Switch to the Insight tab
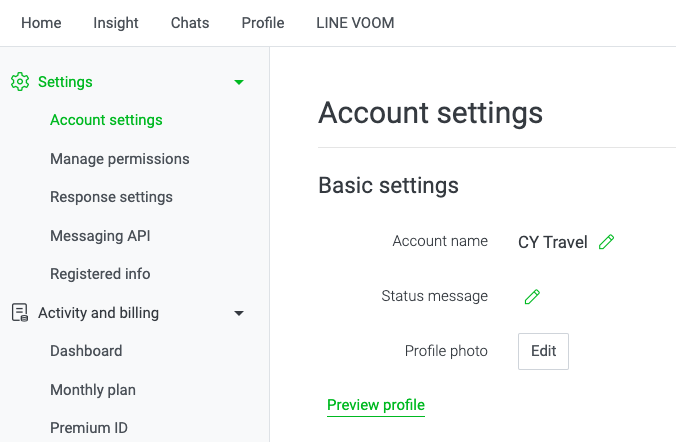The width and height of the screenshot is (676, 442). (x=116, y=23)
